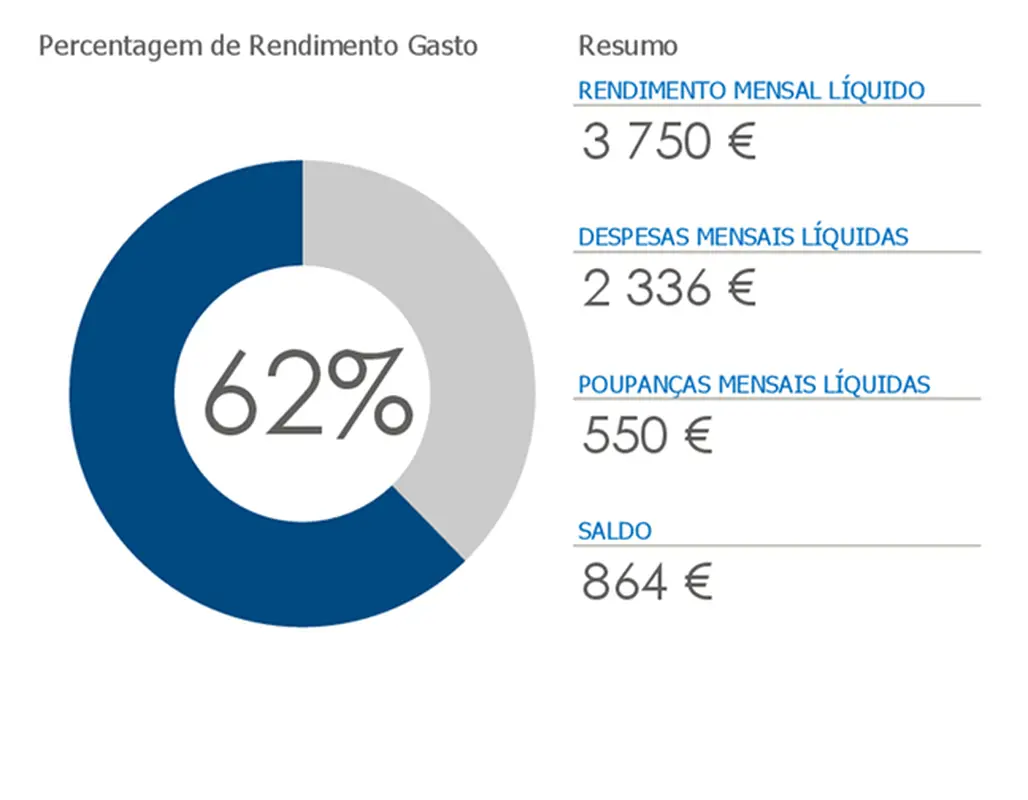Viewport: 1028px width, 800px height.
Task: Click the euro symbol after 3 750
Action: click(x=740, y=143)
